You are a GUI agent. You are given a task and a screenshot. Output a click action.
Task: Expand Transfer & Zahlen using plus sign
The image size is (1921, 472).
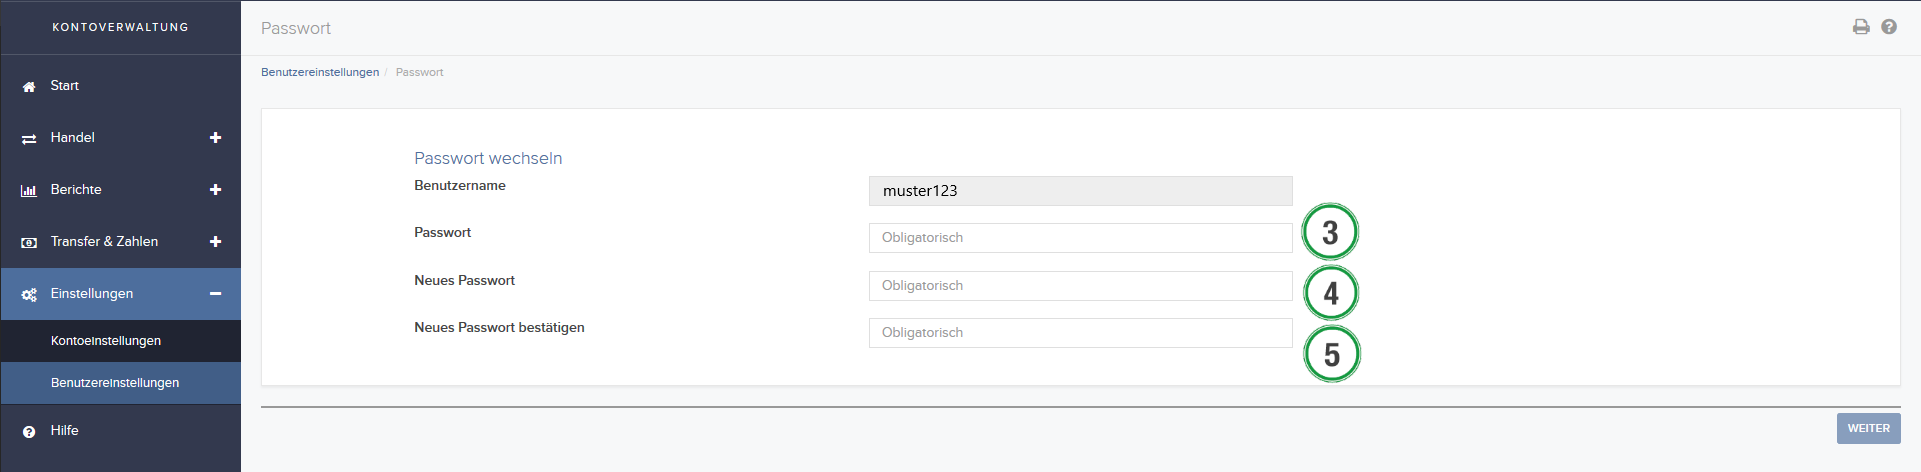point(215,241)
